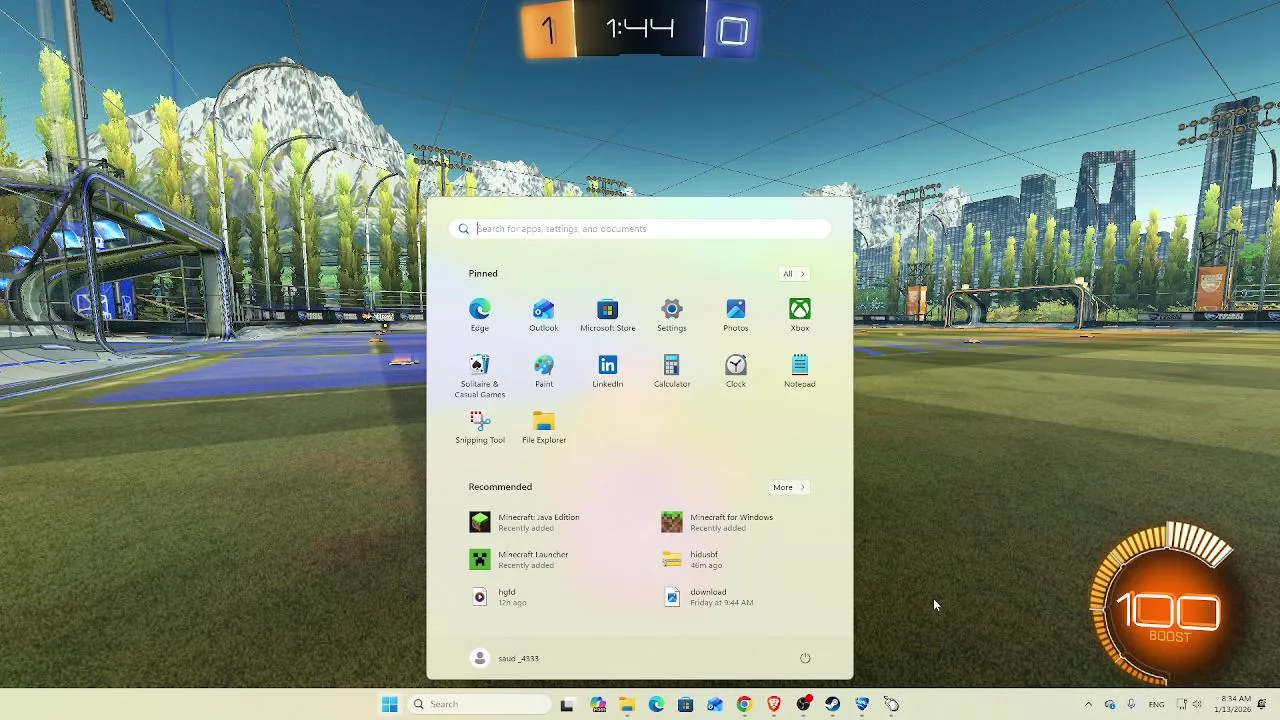Open pinned File Explorer in Start menu
Image resolution: width=1280 pixels, height=720 pixels.
(x=544, y=427)
